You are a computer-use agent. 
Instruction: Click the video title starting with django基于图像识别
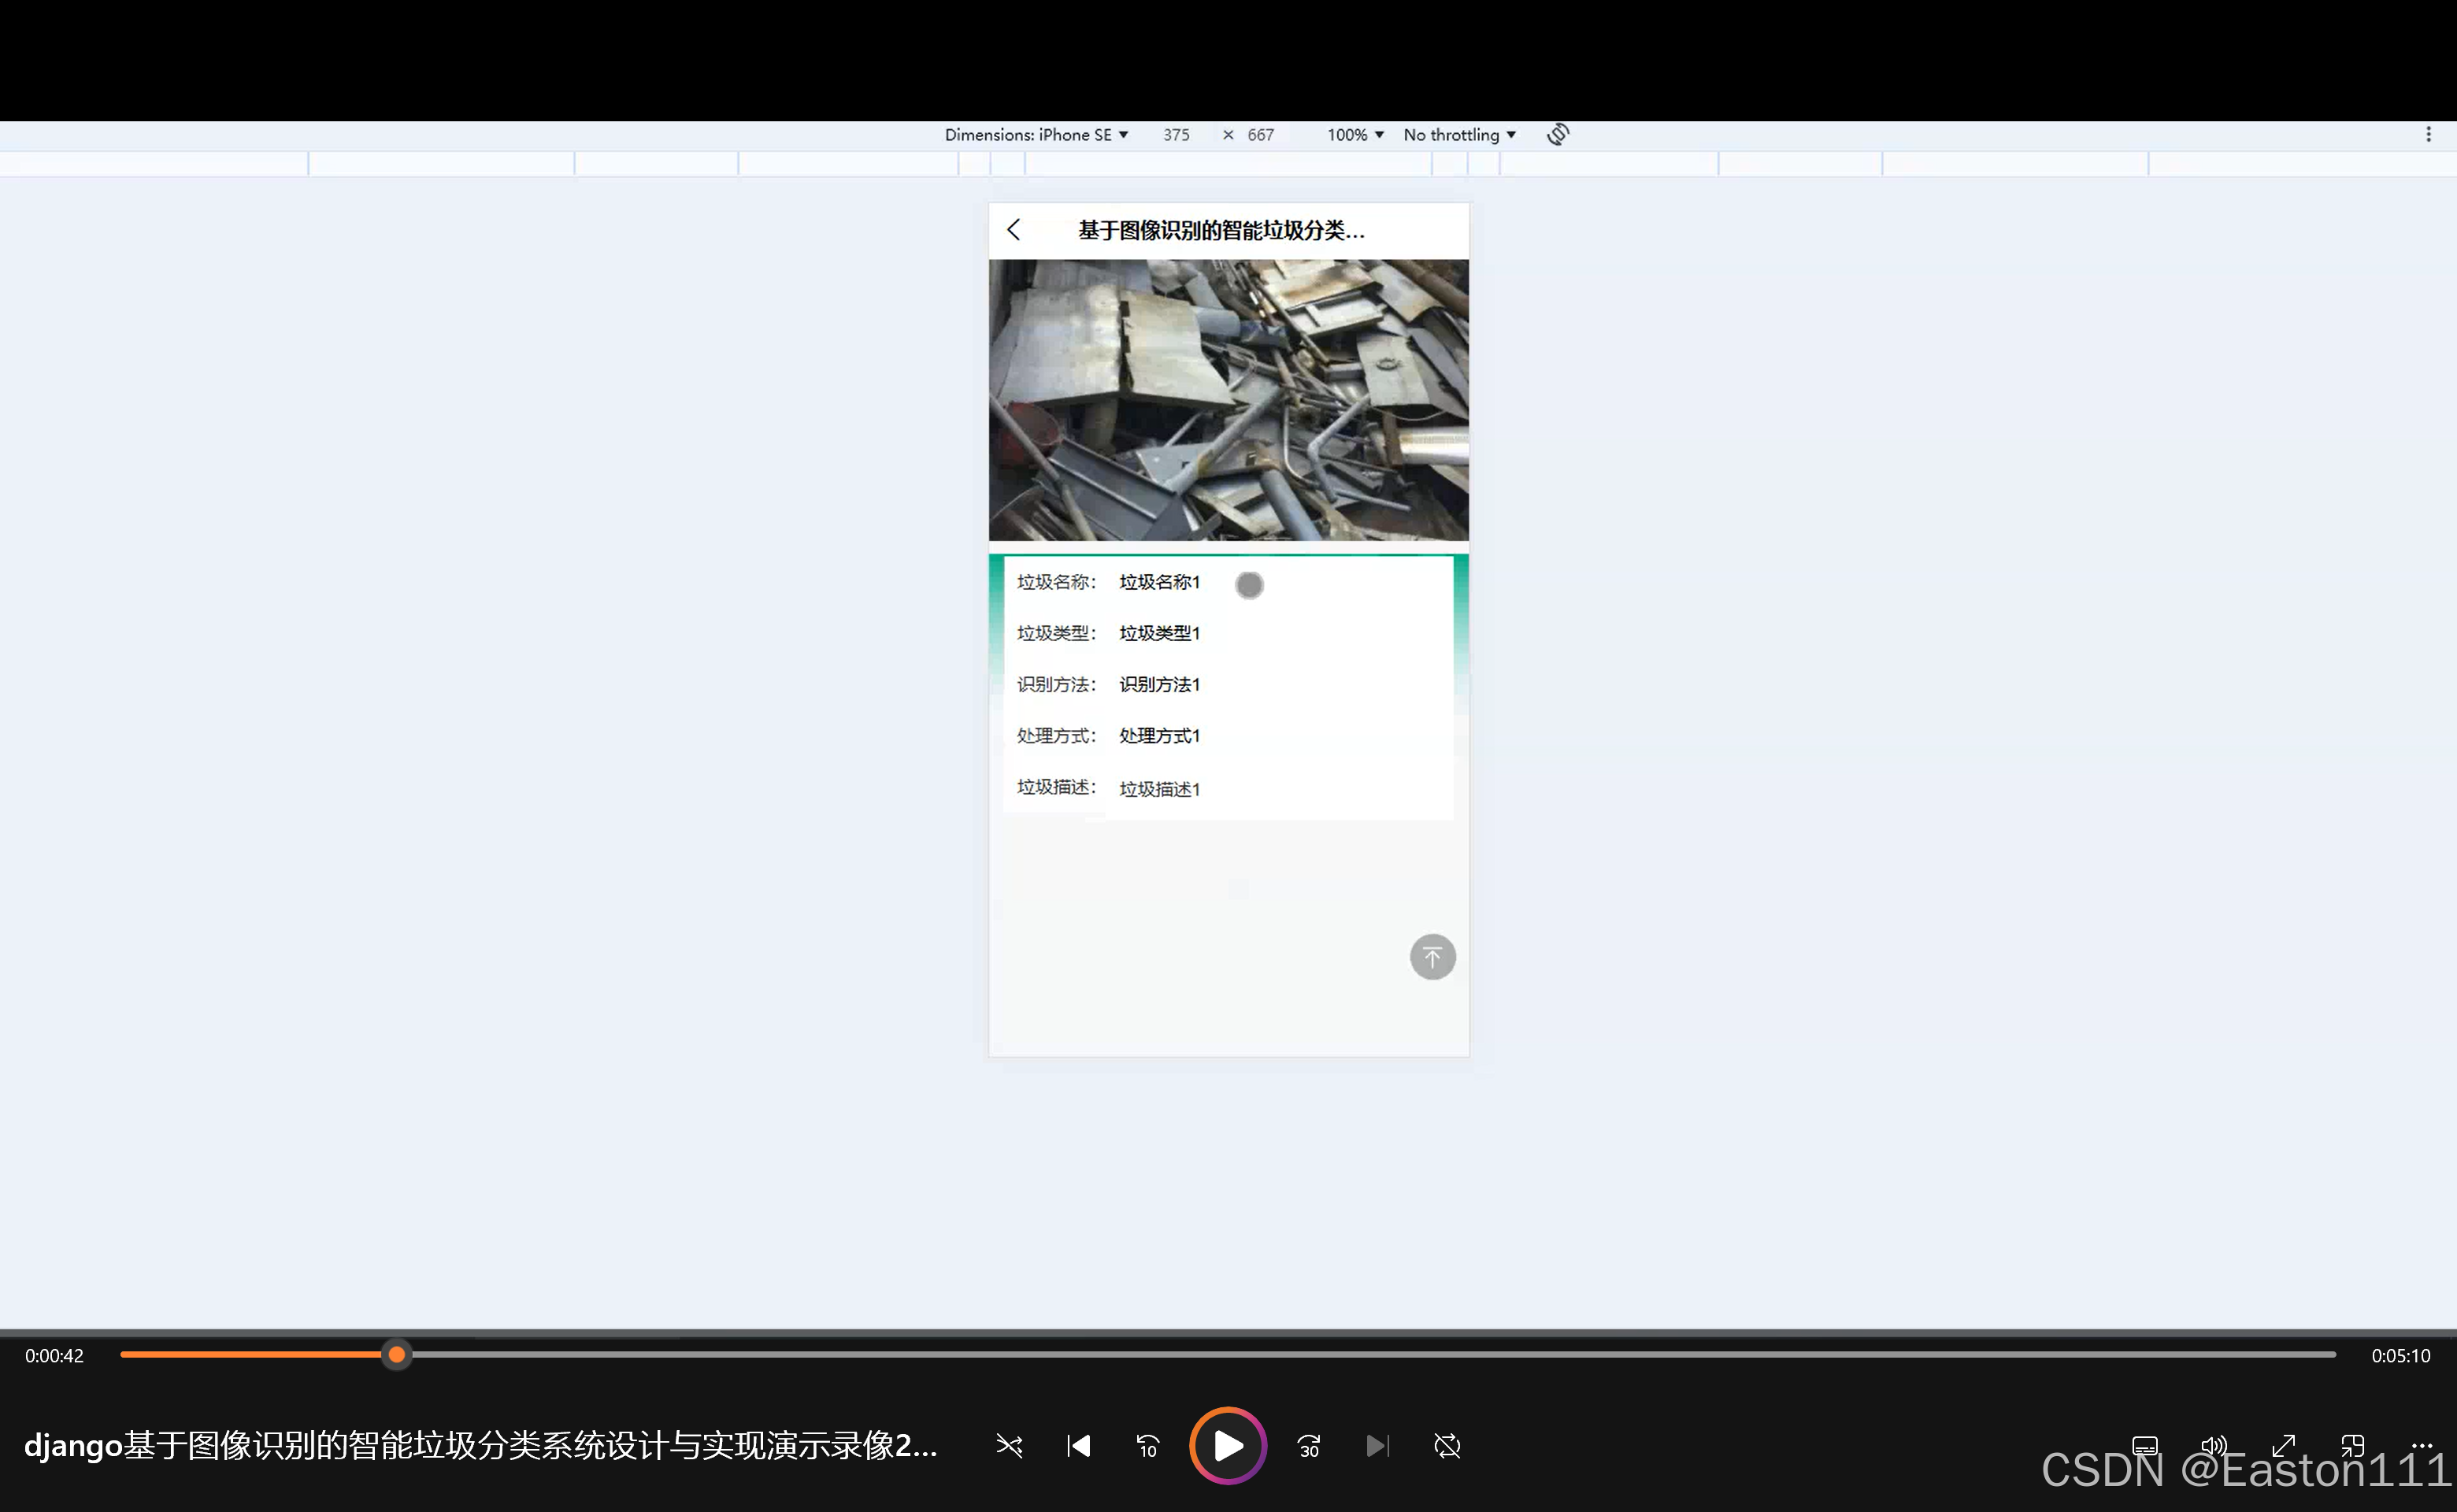[x=480, y=1446]
